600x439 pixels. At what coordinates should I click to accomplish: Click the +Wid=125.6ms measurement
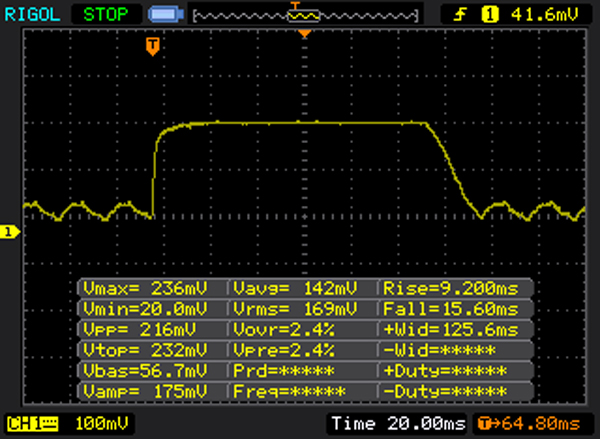point(451,330)
